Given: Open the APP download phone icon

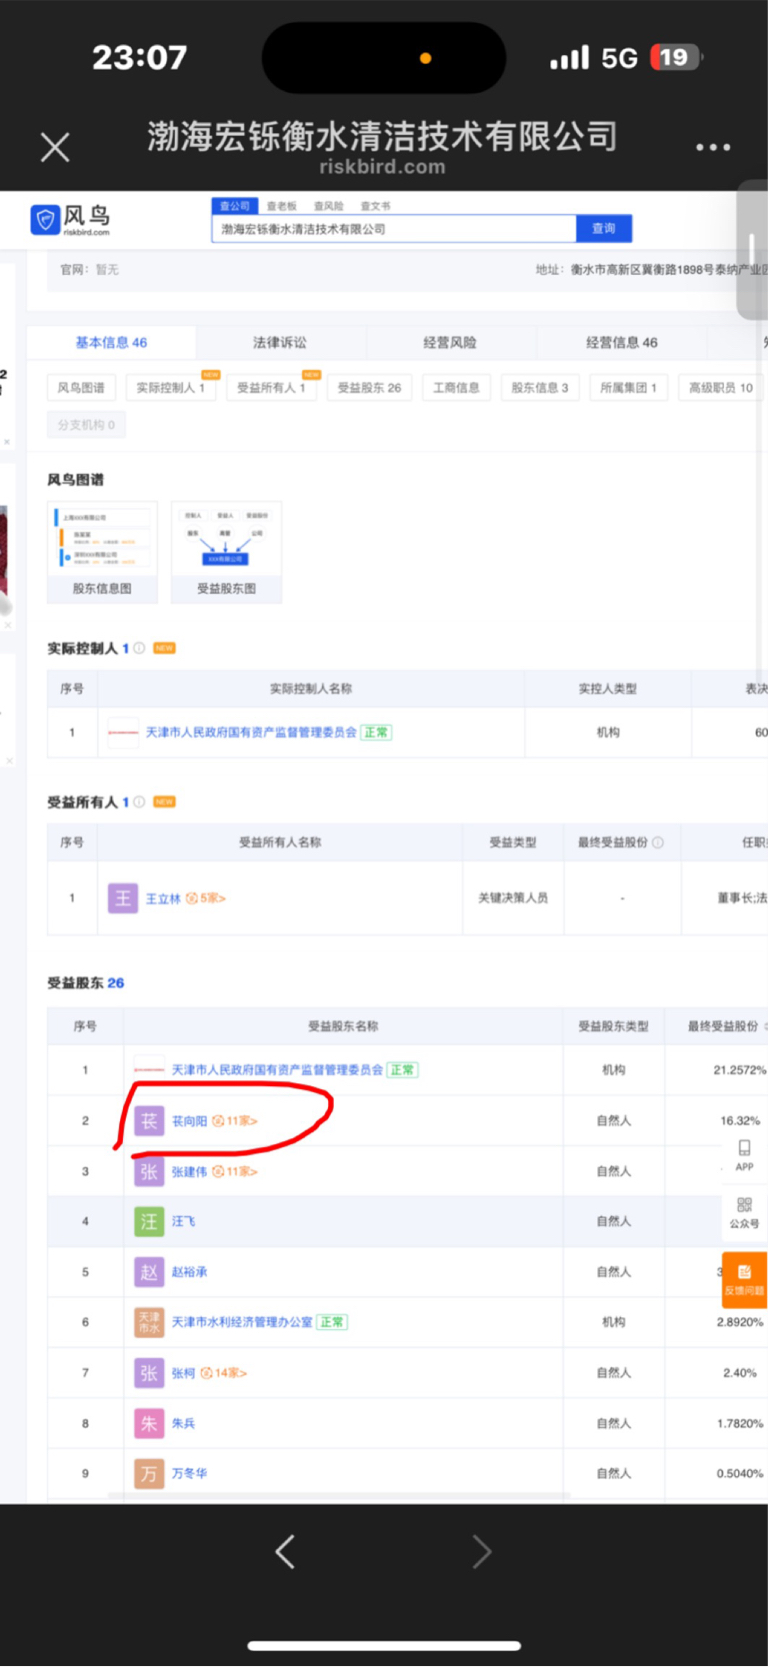Looking at the screenshot, I should click(x=744, y=1154).
